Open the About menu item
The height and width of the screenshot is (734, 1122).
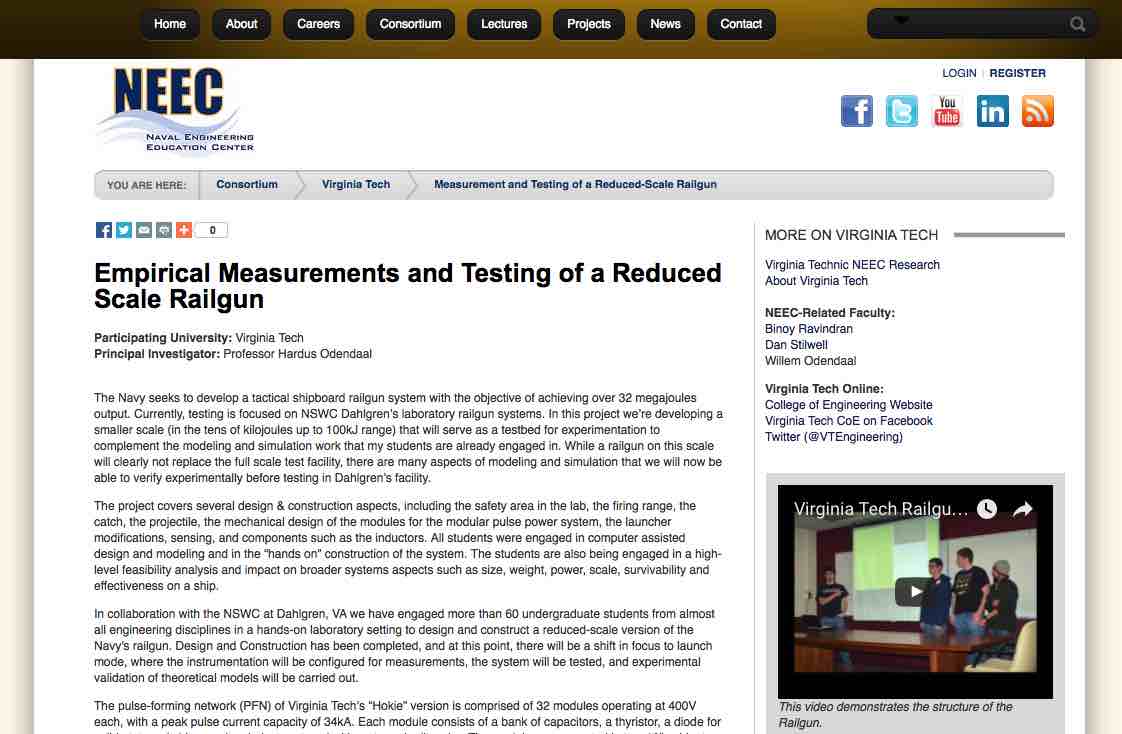point(241,24)
